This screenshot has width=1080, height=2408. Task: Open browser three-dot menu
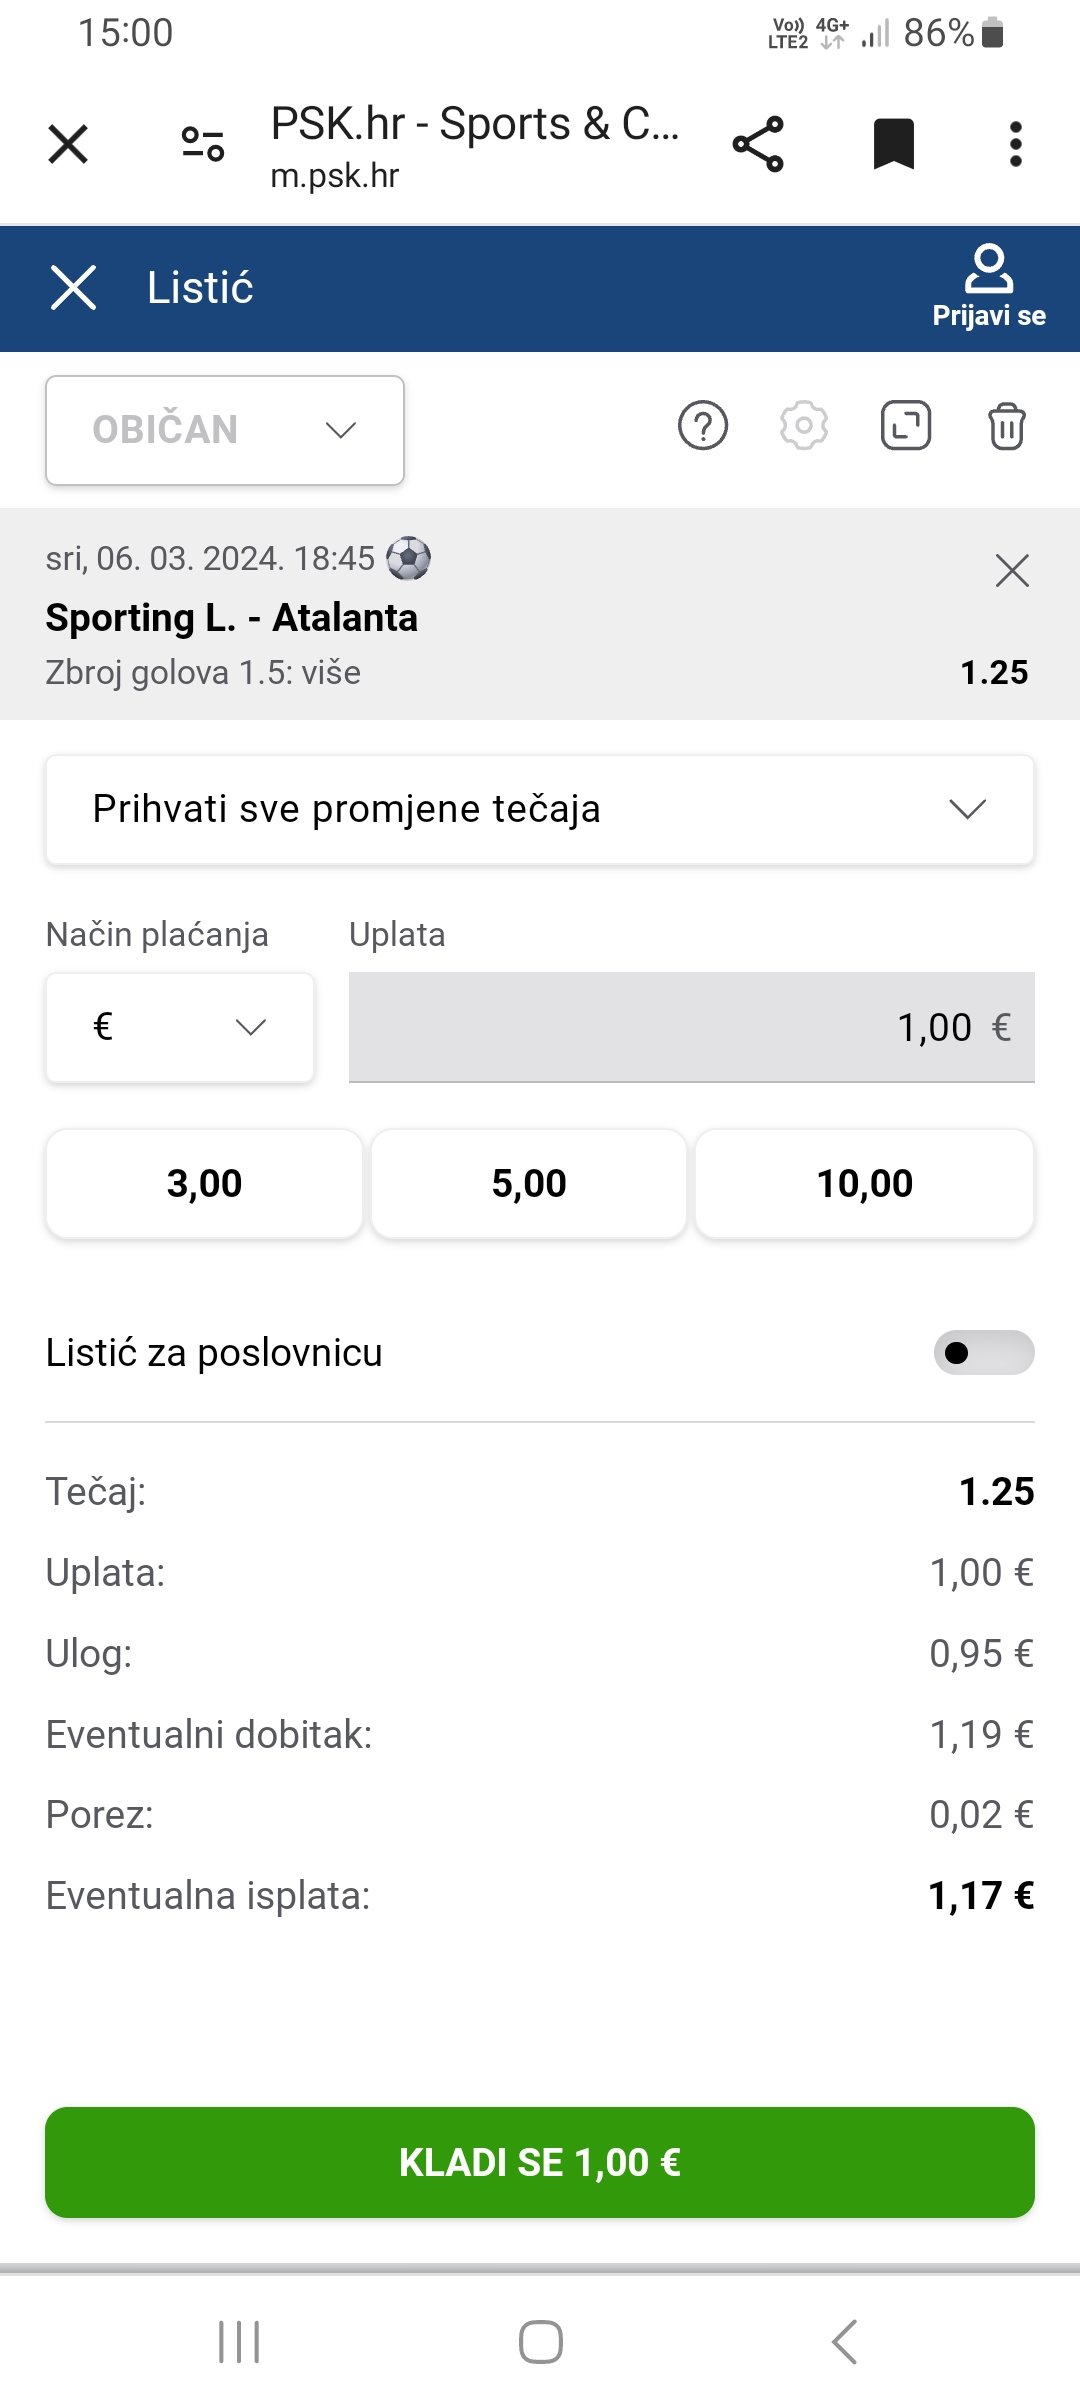coord(1016,145)
